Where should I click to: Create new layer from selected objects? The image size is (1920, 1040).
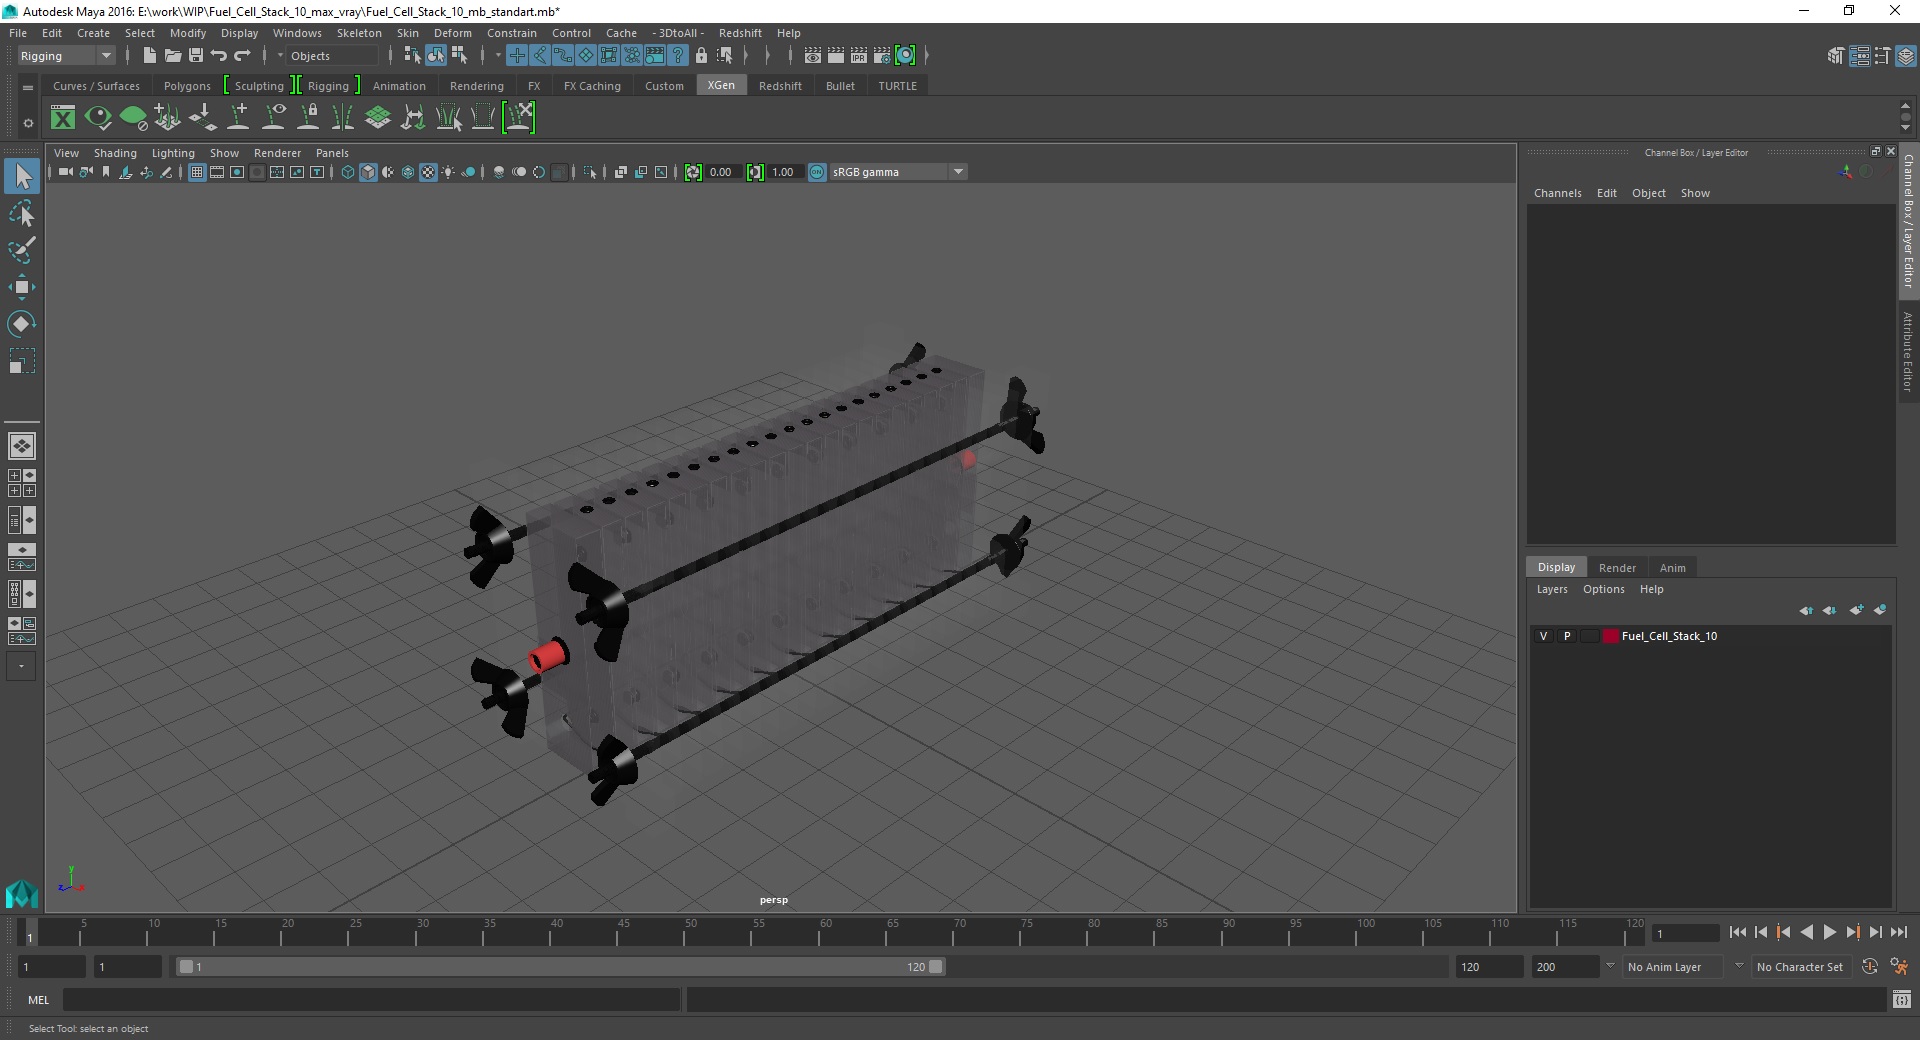point(1880,610)
